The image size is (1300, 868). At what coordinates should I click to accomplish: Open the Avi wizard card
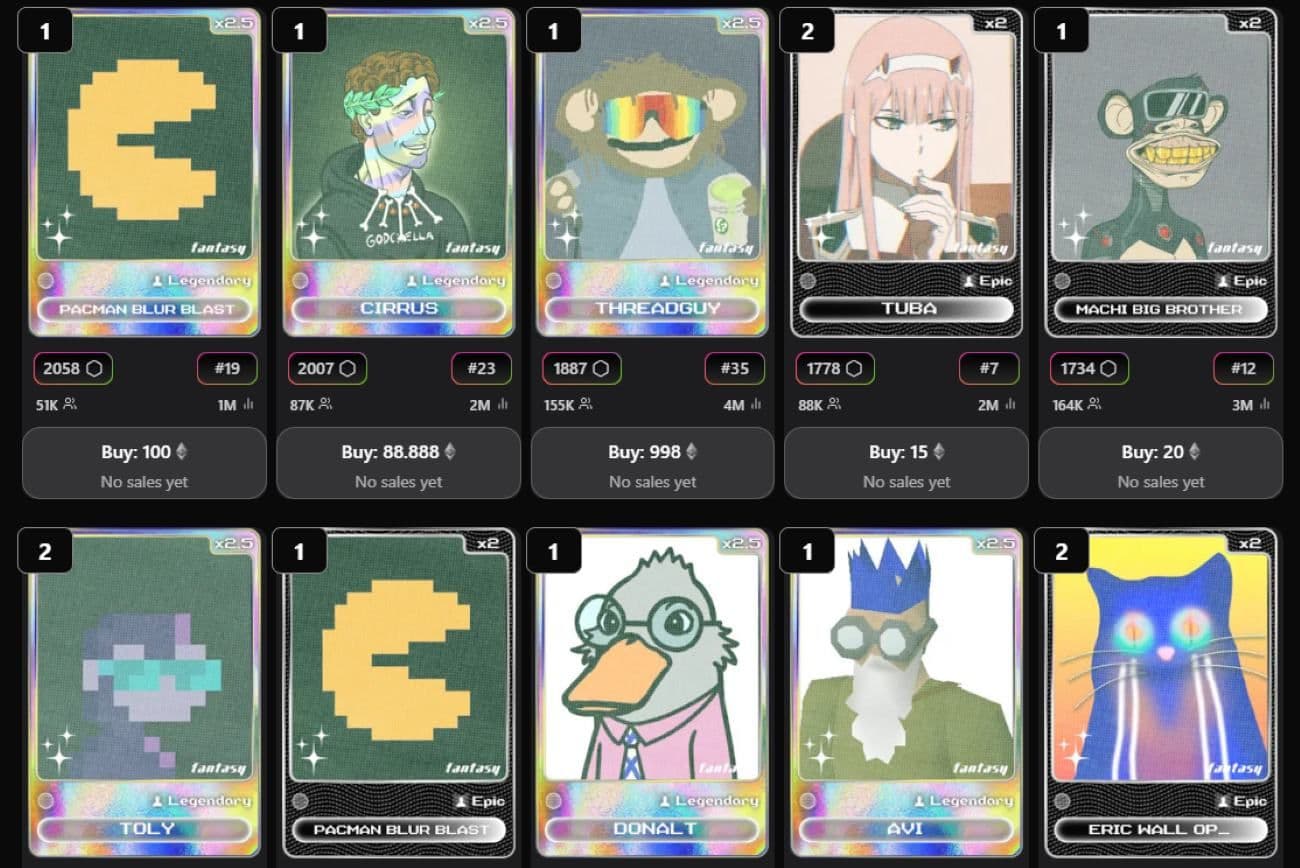pos(906,692)
